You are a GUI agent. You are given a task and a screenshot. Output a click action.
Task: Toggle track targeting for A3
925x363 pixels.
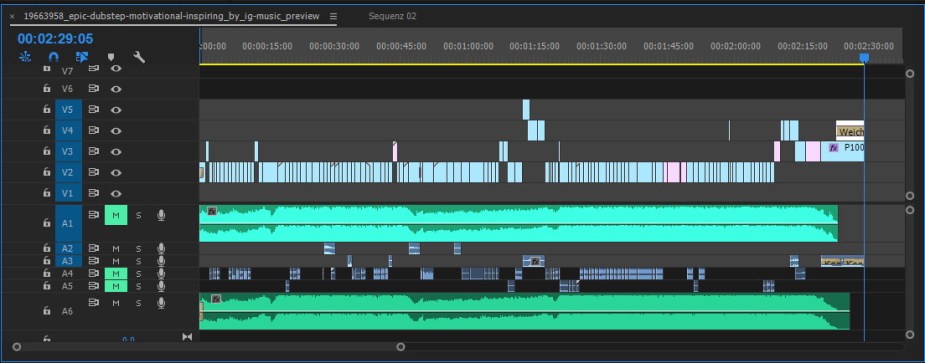[x=68, y=261]
